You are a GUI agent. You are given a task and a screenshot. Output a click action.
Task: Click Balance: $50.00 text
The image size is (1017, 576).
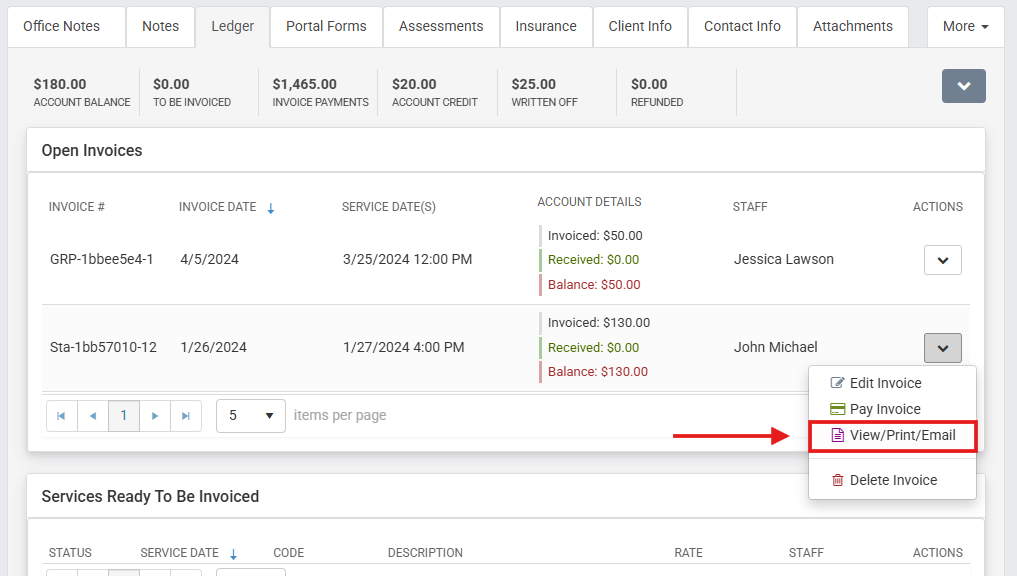coord(594,285)
